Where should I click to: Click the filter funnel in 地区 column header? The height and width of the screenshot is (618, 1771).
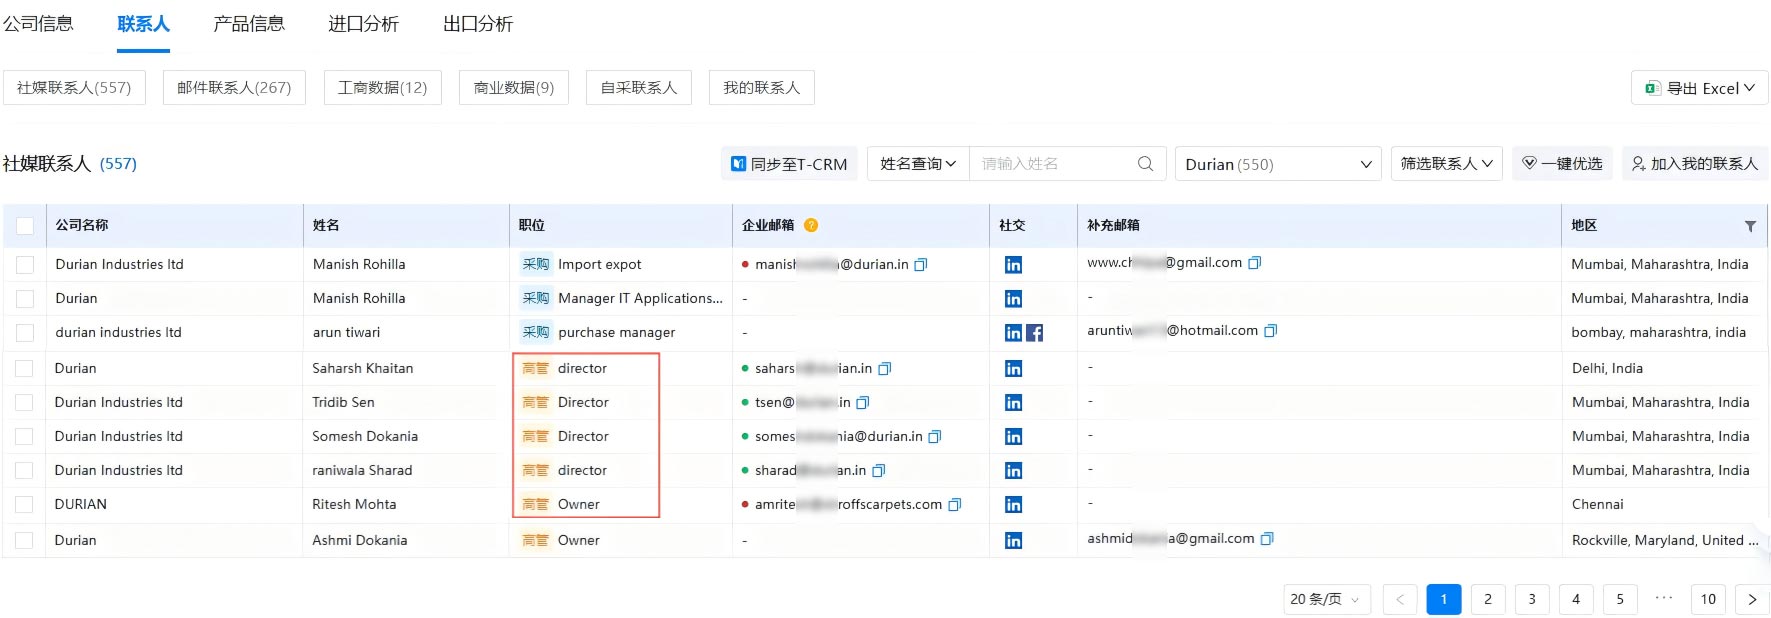1750,226
